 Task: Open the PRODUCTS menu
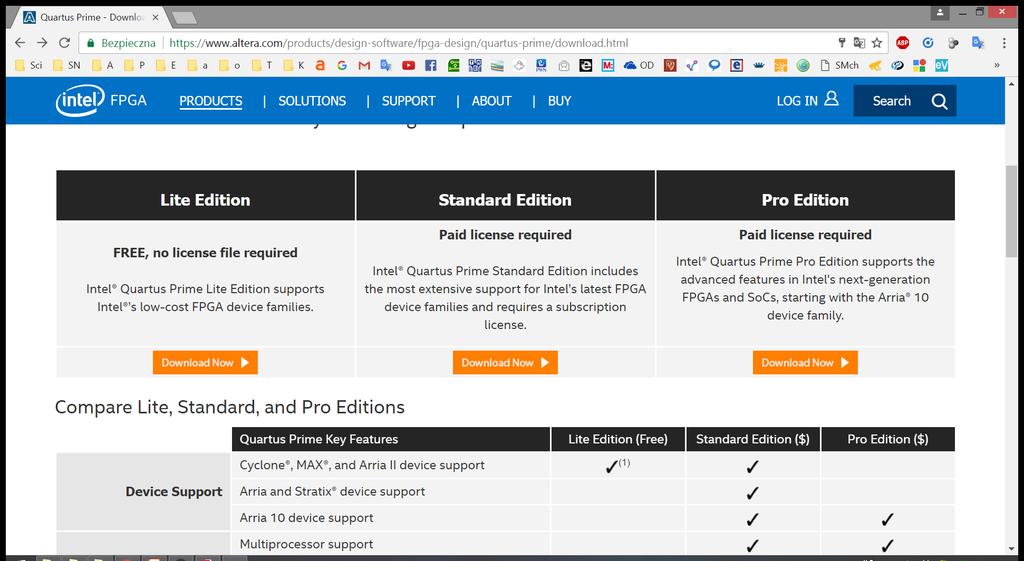[211, 101]
